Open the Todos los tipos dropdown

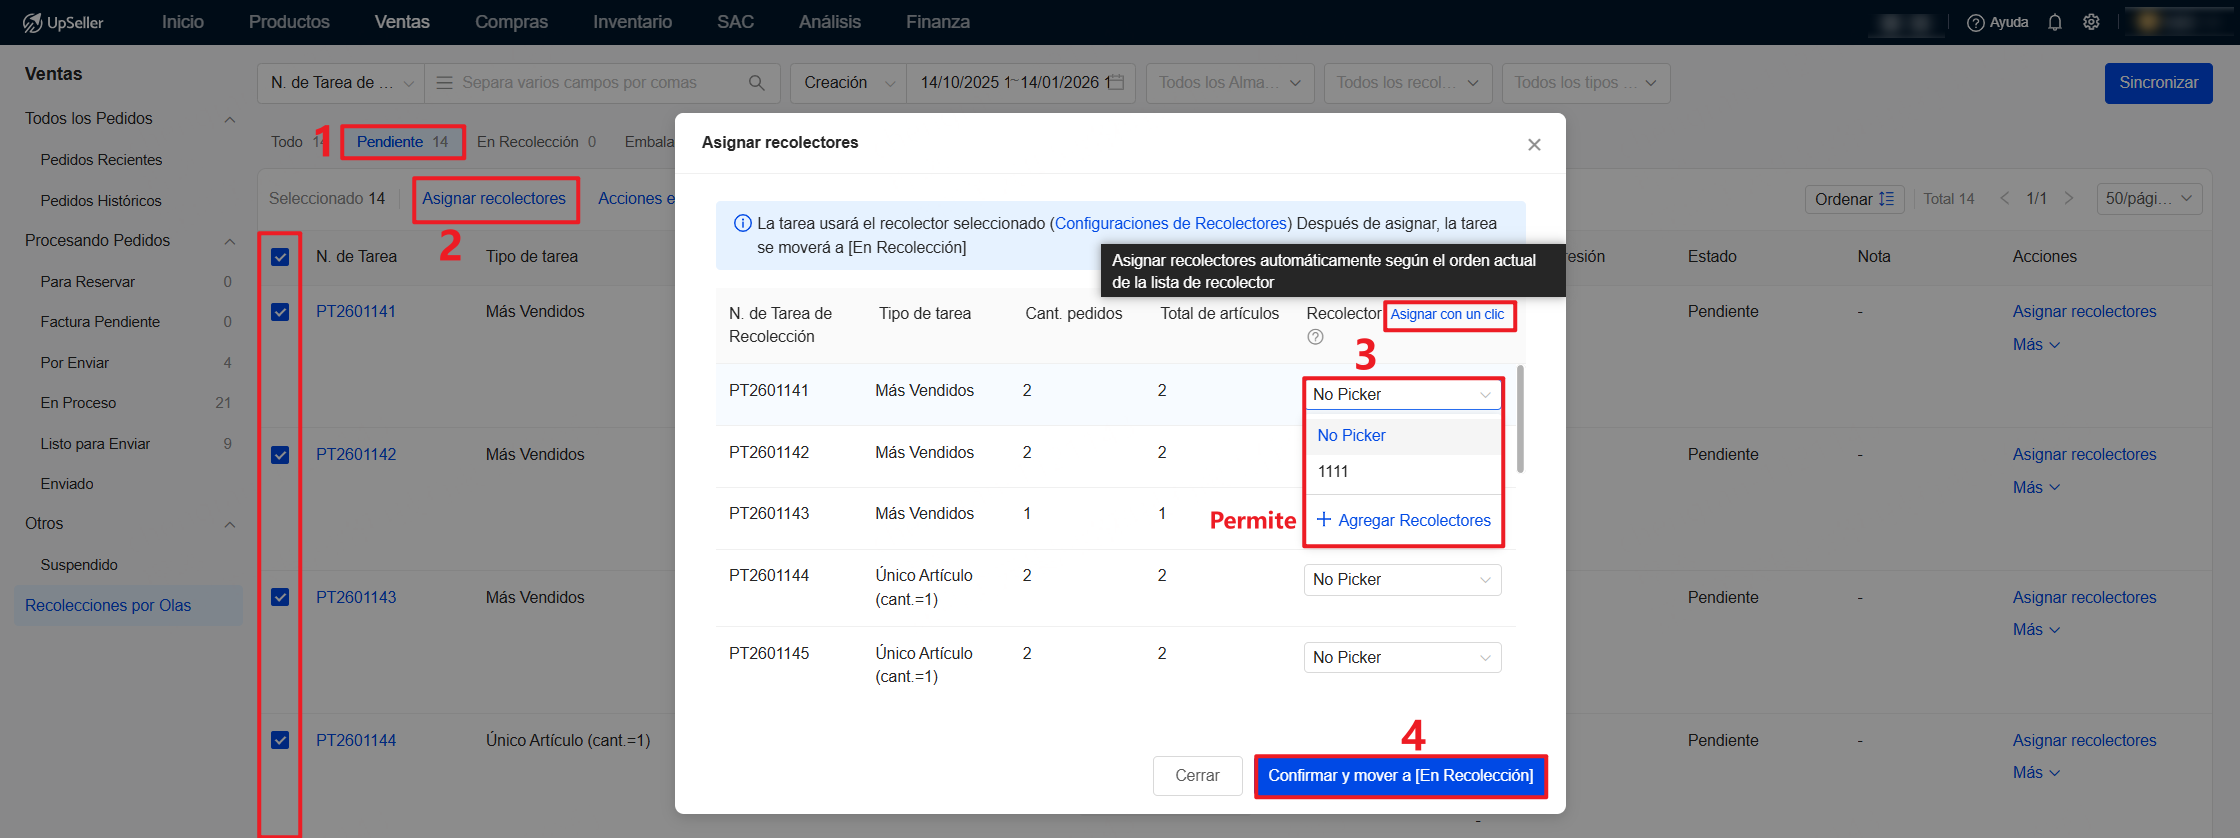point(1586,83)
